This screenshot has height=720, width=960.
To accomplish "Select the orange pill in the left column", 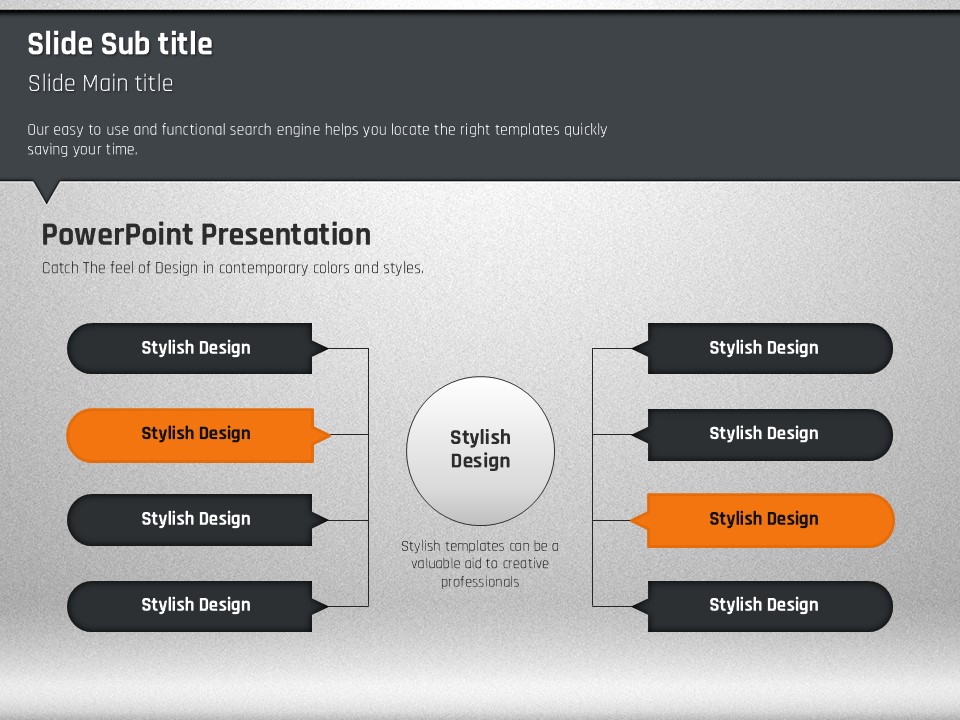I will pos(190,434).
